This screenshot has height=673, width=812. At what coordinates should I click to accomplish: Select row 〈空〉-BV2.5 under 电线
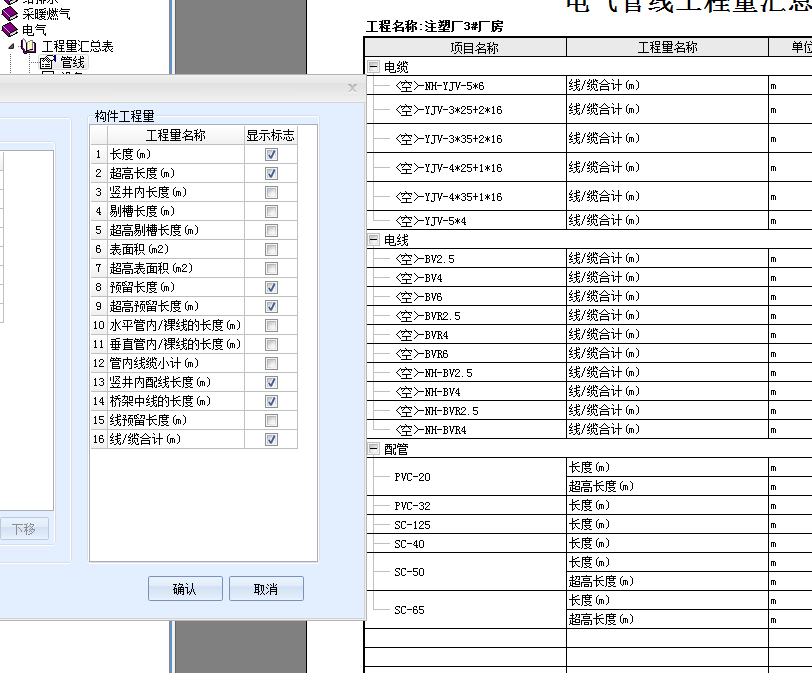point(425,259)
